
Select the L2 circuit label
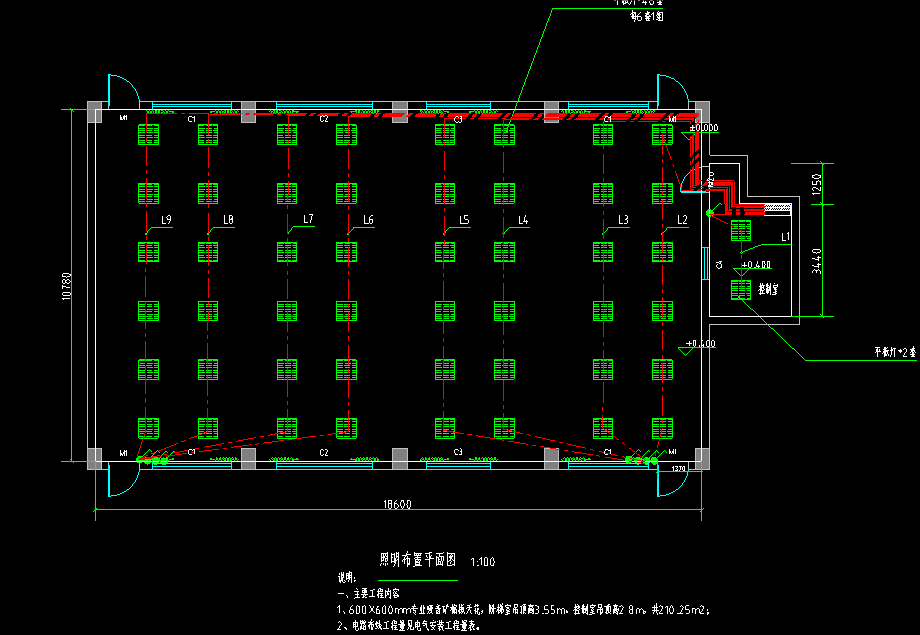click(682, 219)
